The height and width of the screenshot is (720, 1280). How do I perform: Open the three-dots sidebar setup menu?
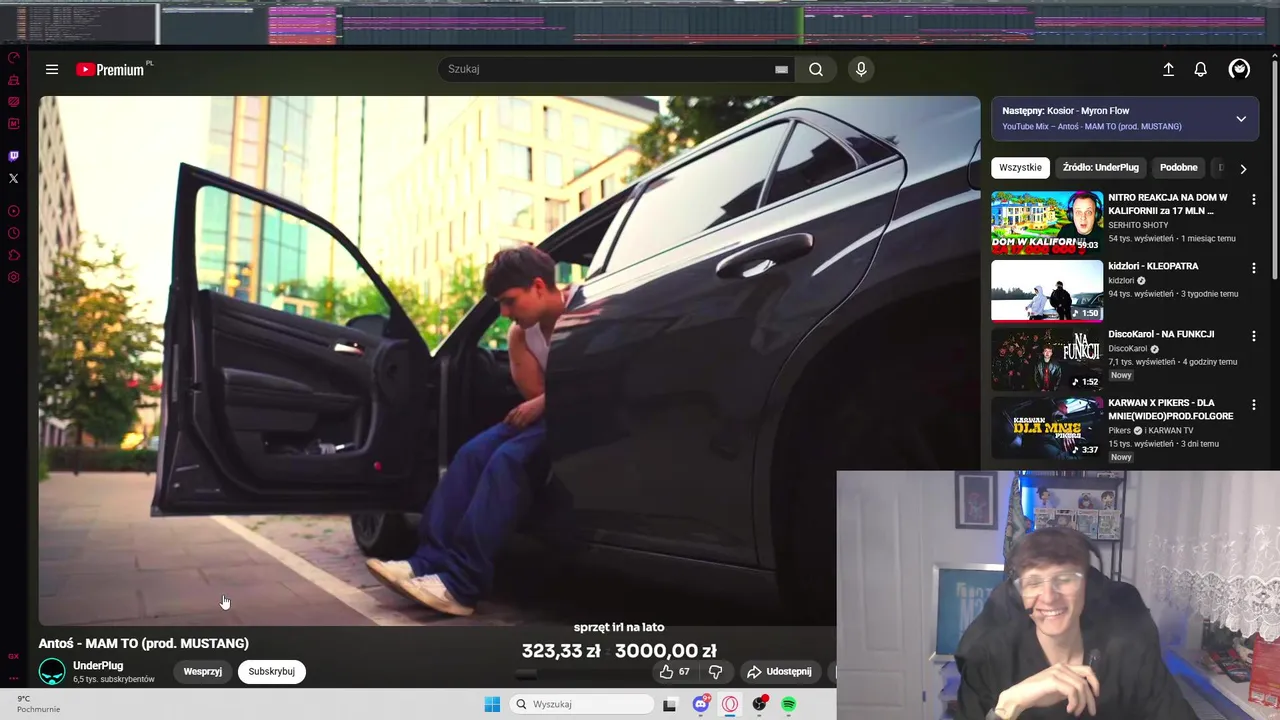pyautogui.click(x=14, y=676)
